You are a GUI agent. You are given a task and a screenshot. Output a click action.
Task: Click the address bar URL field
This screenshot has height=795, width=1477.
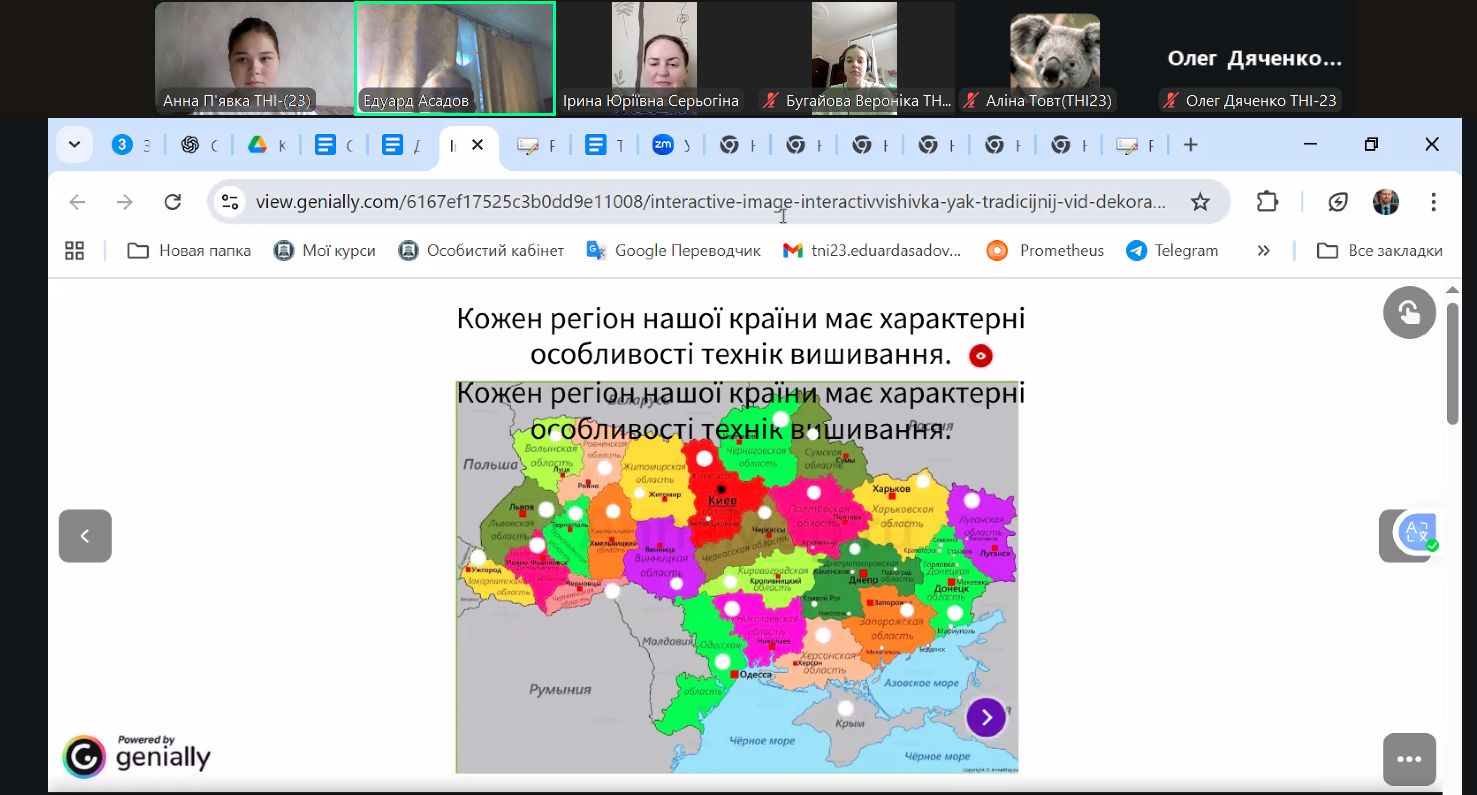pyautogui.click(x=710, y=202)
